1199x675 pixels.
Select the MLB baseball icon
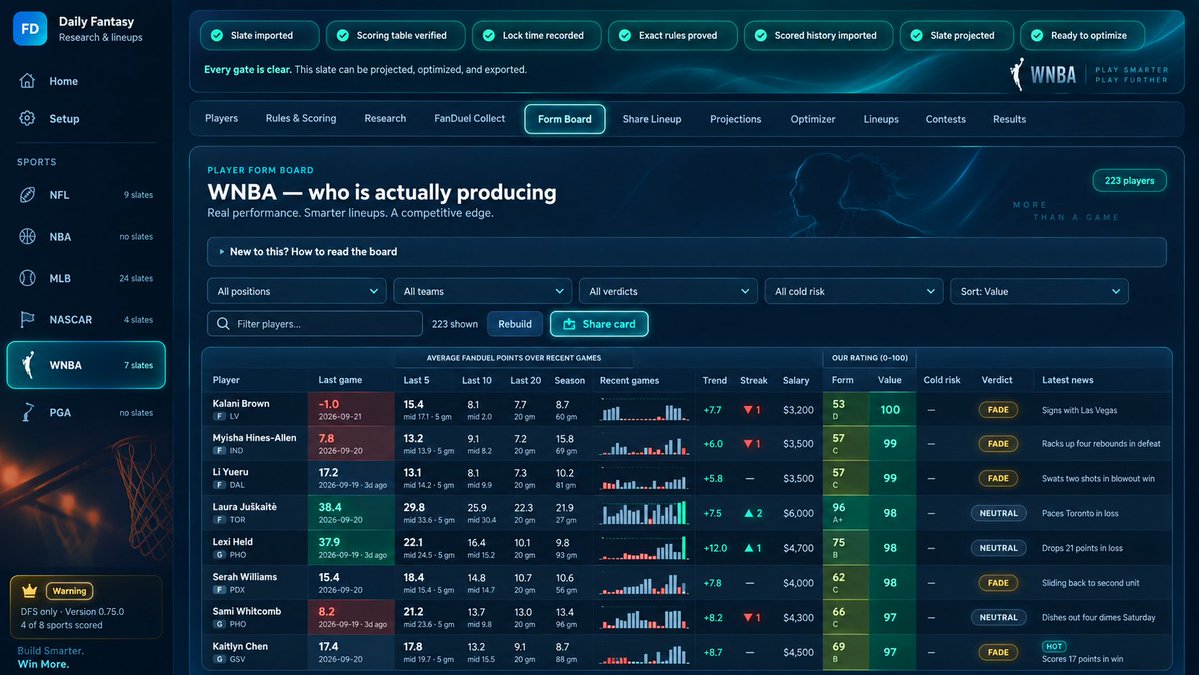click(27, 278)
